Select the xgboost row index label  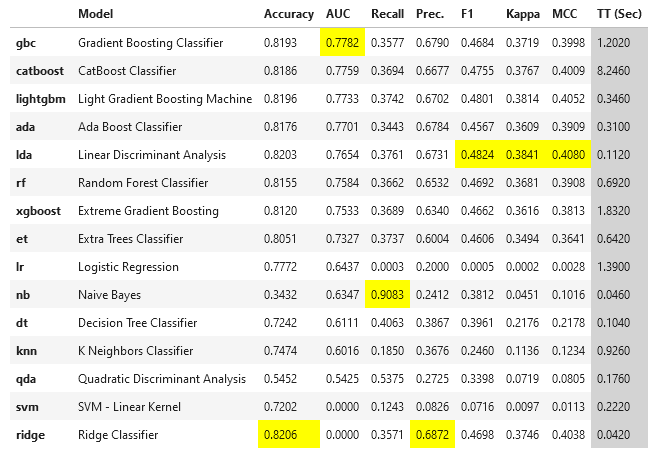(38, 211)
